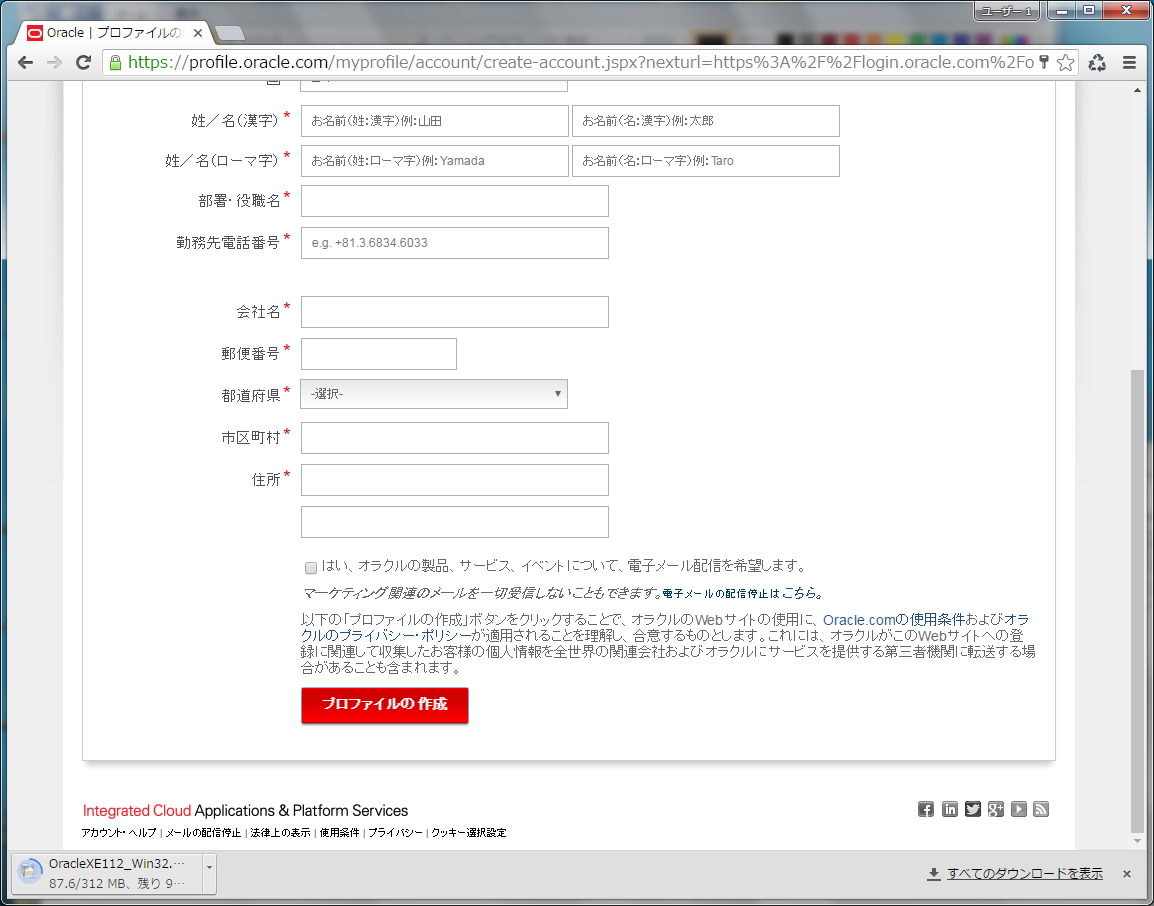Image resolution: width=1154 pixels, height=906 pixels.
Task: Close the downloads bar
Action: tap(1127, 874)
